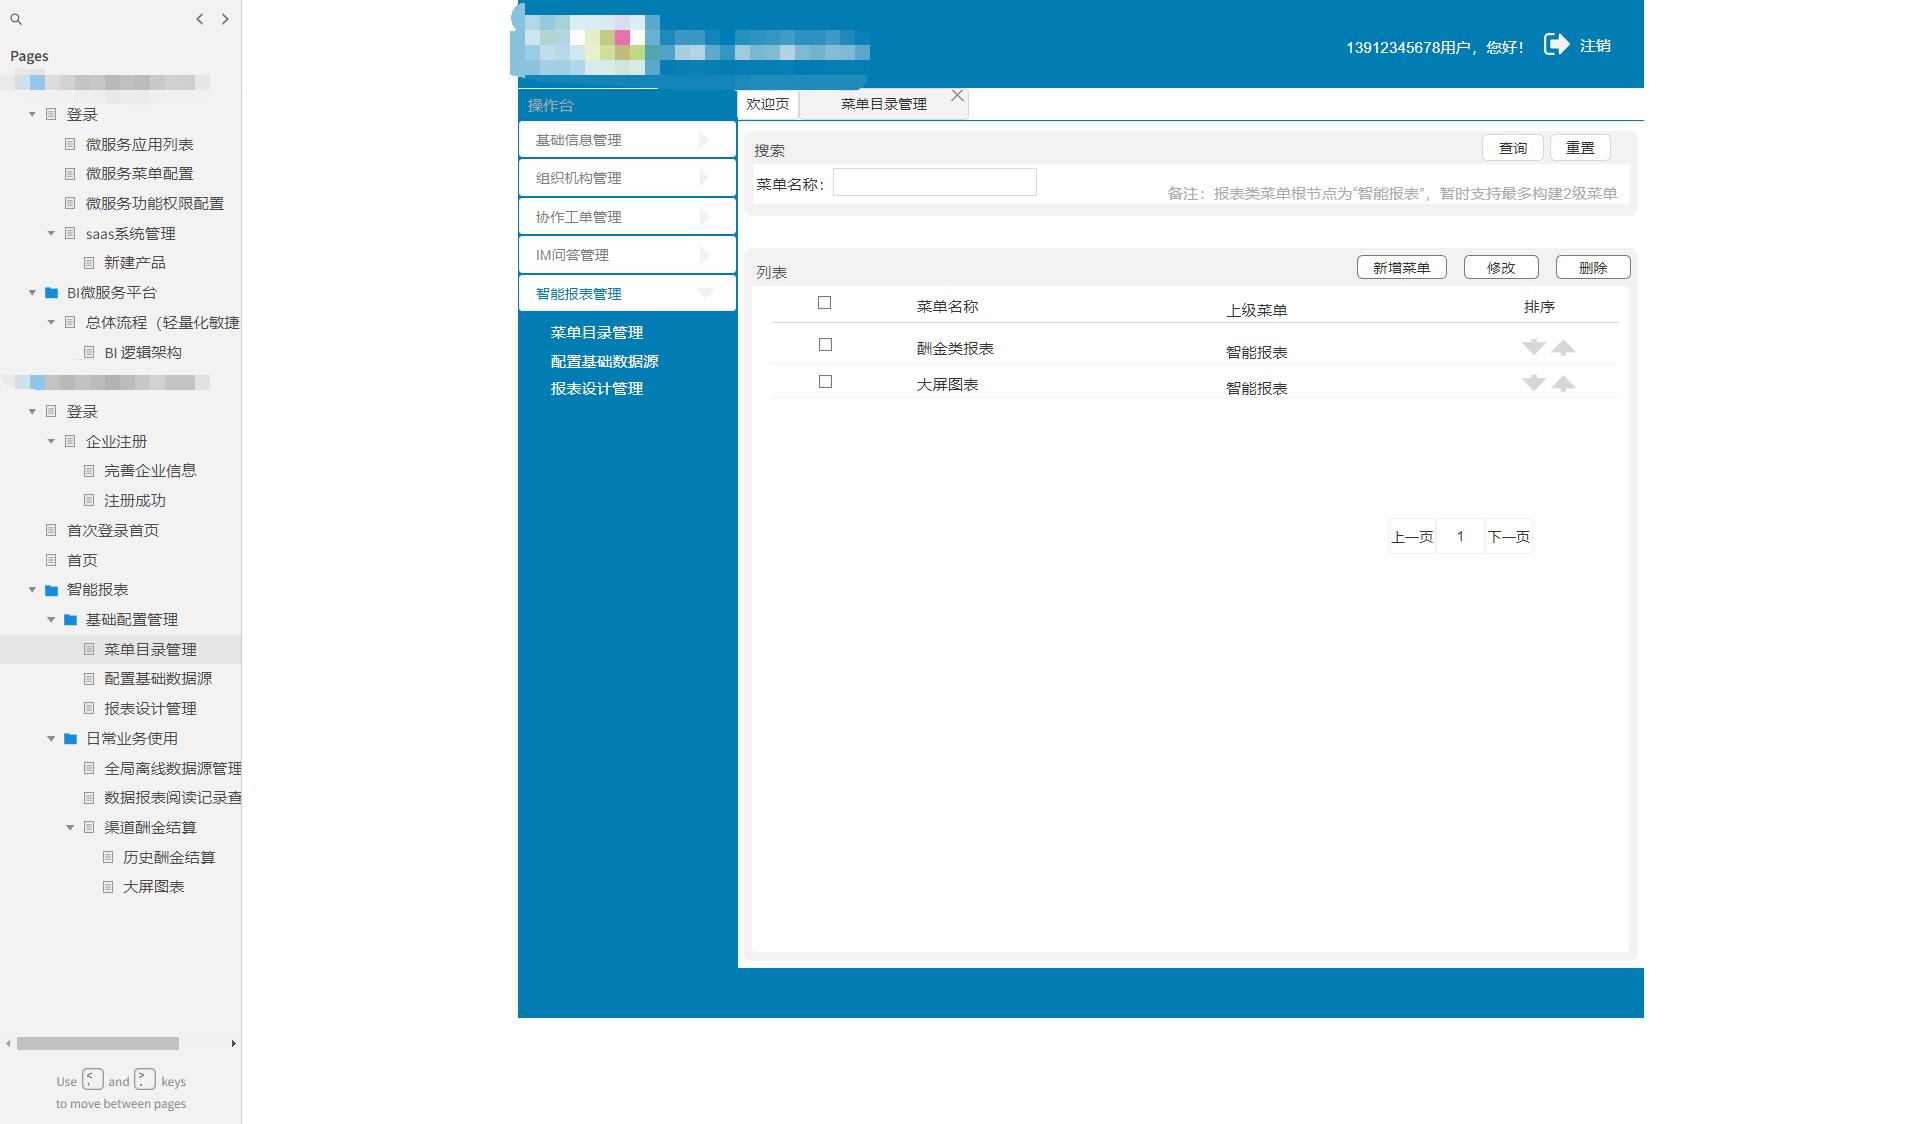Expand 协作工单管理 menu arrow

click(704, 217)
